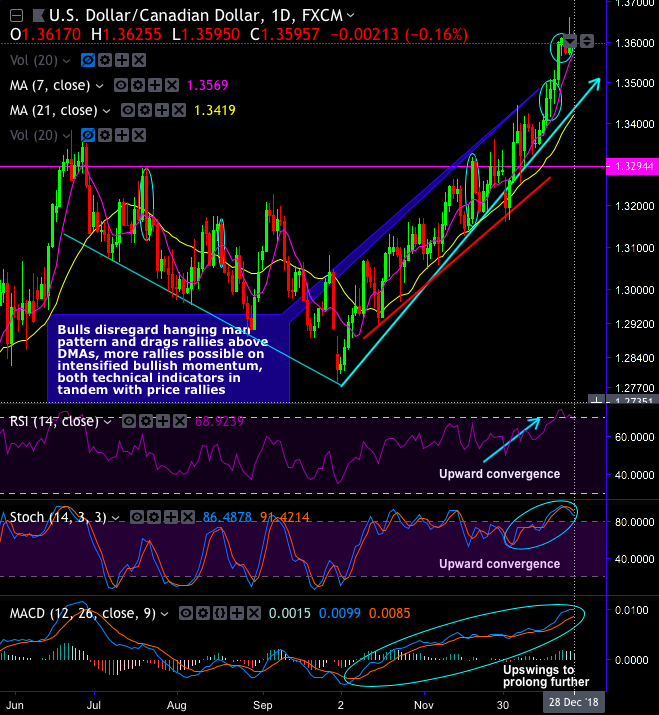Image resolution: width=659 pixels, height=715 pixels.
Task: Click the plus icon on the first Vol (20) row
Action: (x=122, y=60)
